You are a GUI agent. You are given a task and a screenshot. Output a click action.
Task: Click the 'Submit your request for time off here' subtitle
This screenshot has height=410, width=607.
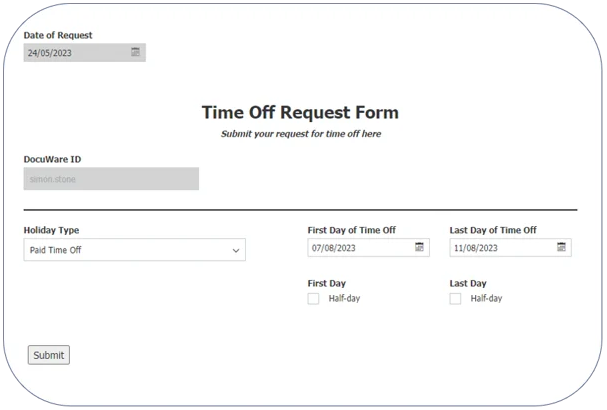click(x=300, y=134)
